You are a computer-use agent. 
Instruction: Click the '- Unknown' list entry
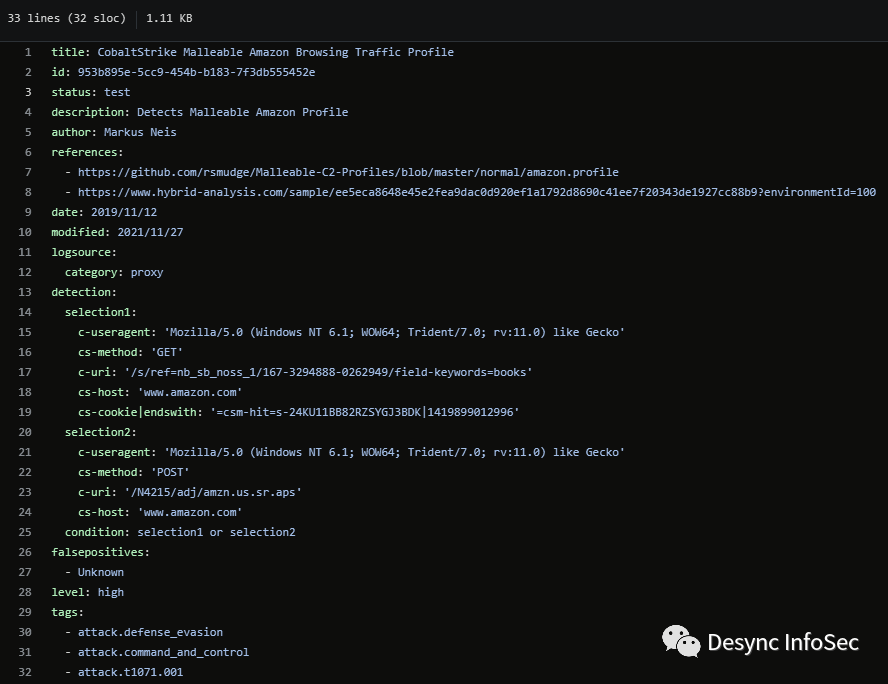(x=94, y=572)
